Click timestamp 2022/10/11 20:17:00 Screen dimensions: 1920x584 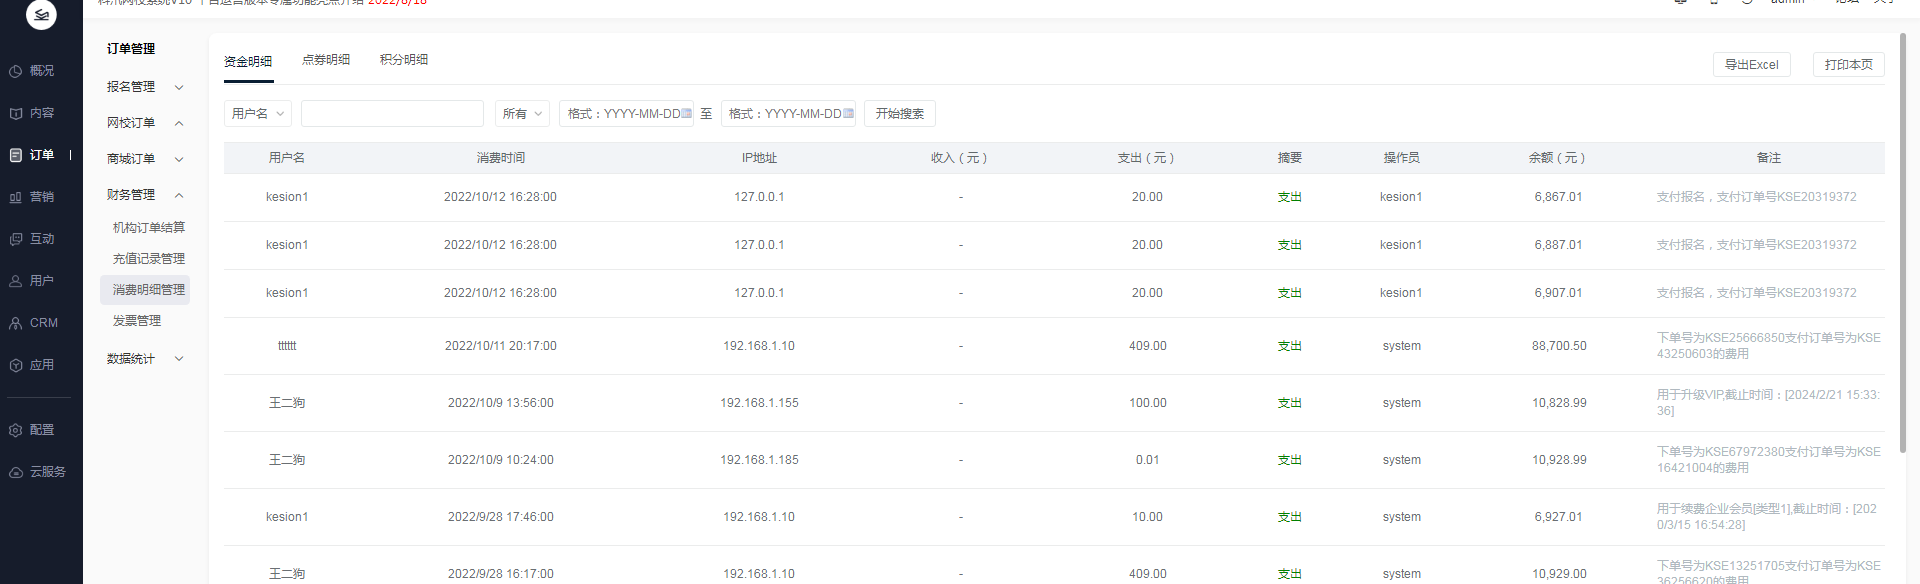tap(501, 346)
